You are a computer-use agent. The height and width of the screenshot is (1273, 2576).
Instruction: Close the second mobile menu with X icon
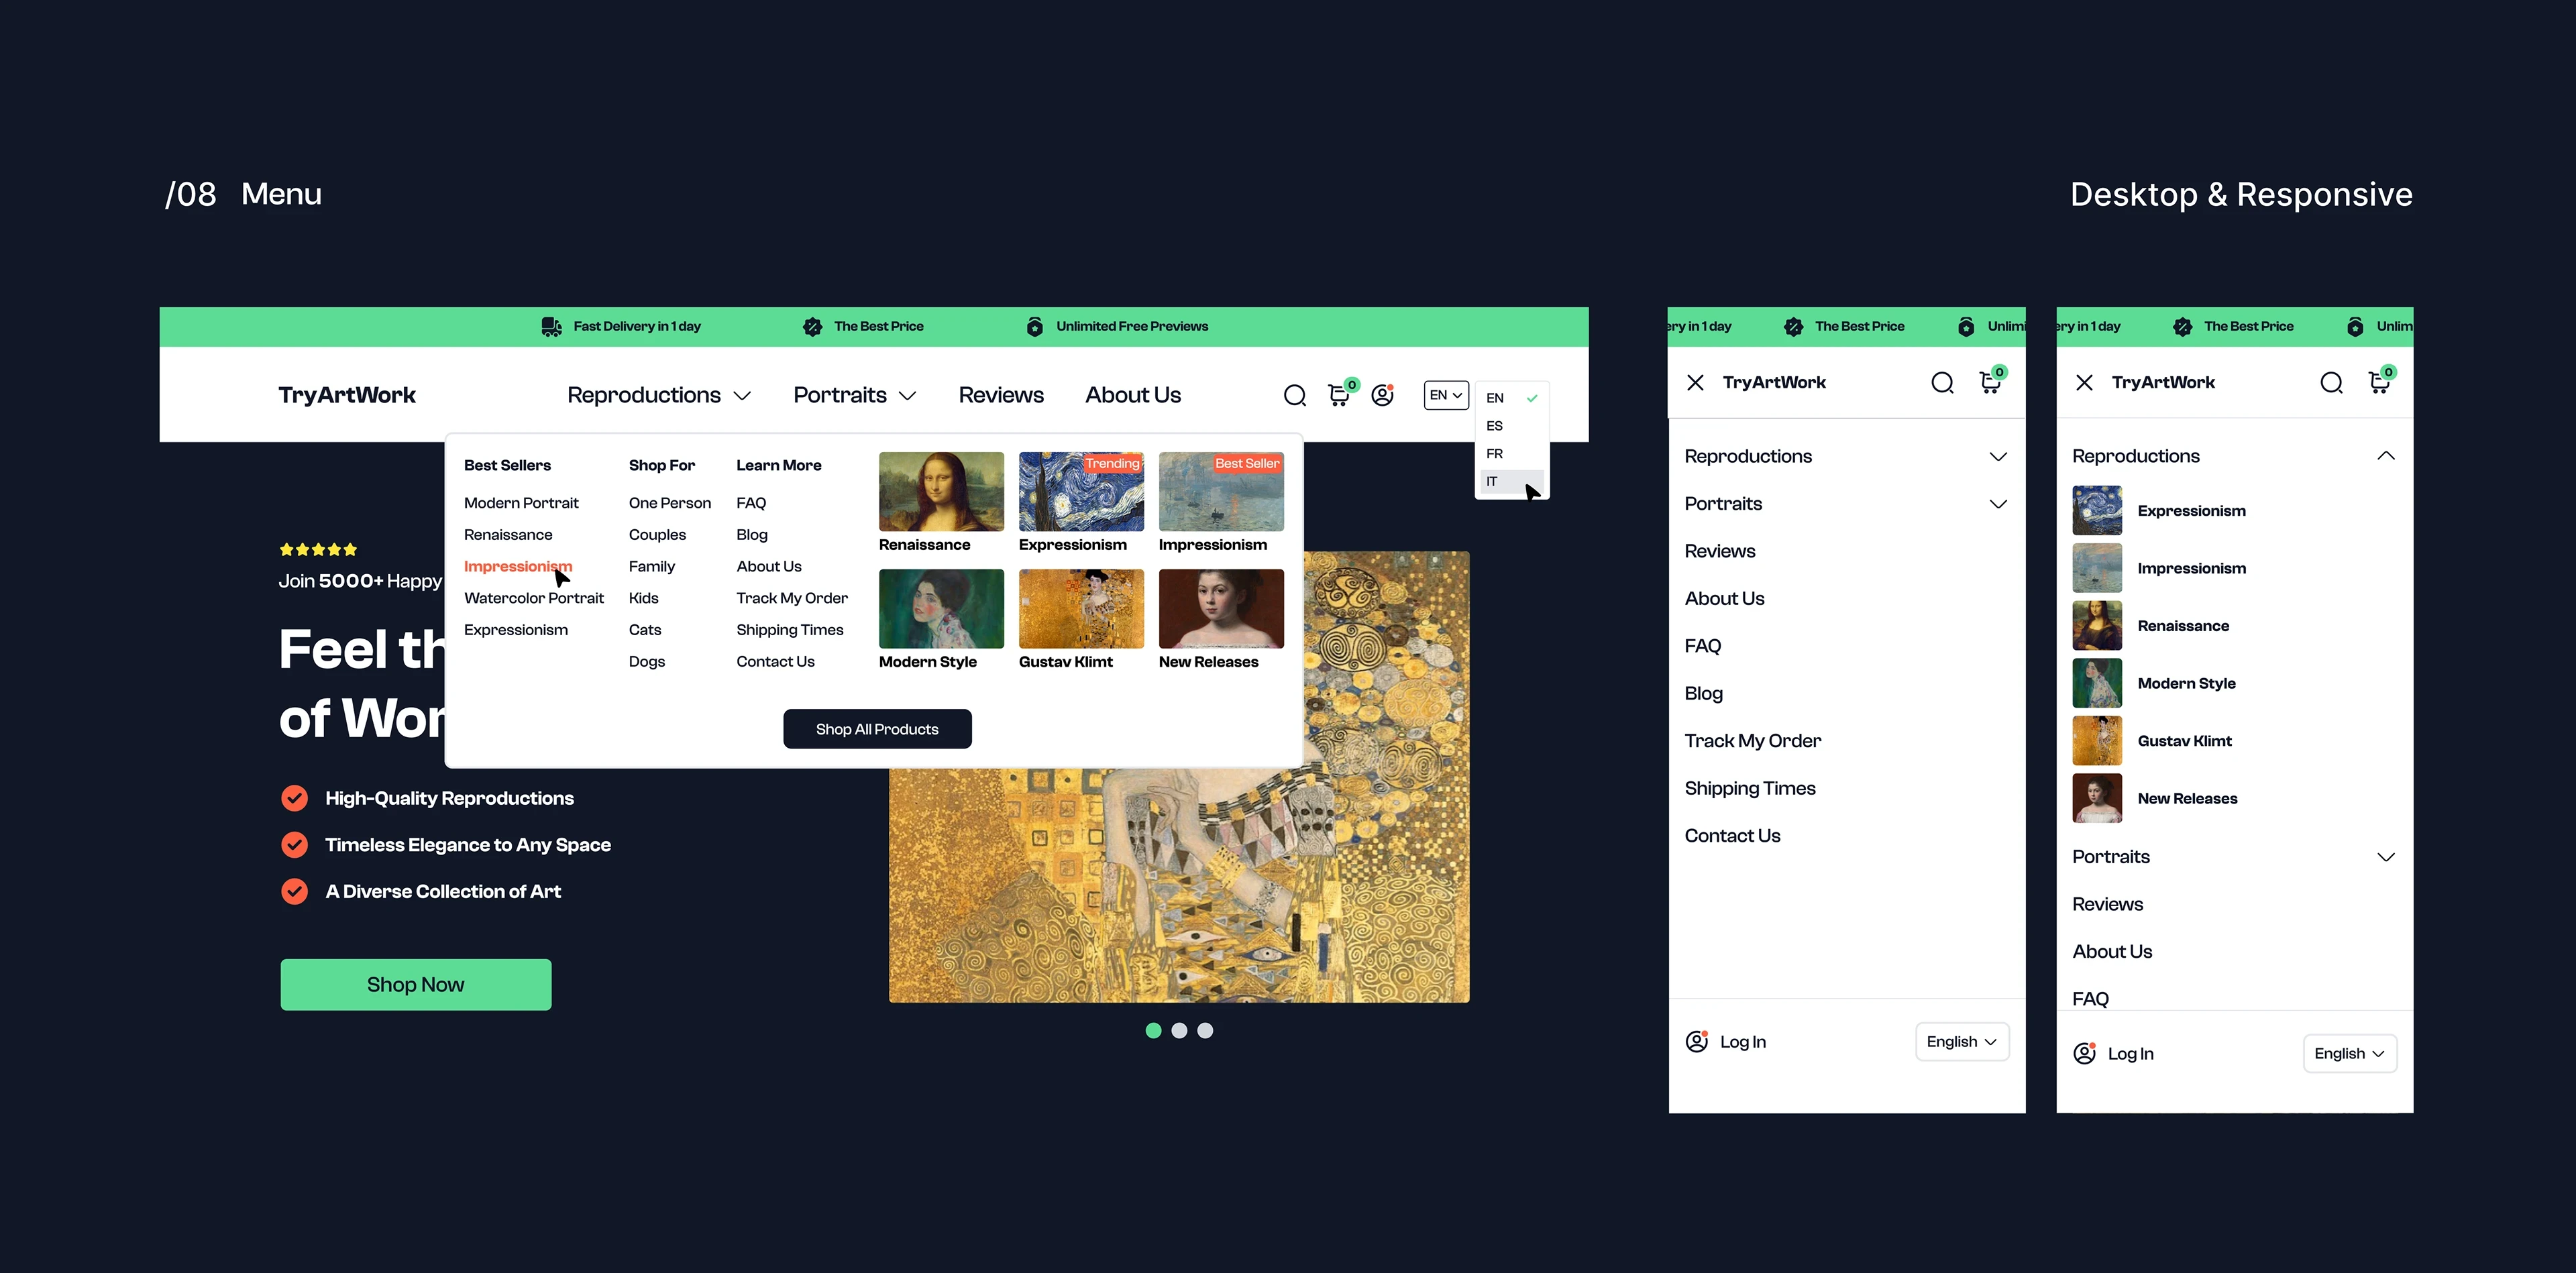coord(2084,382)
